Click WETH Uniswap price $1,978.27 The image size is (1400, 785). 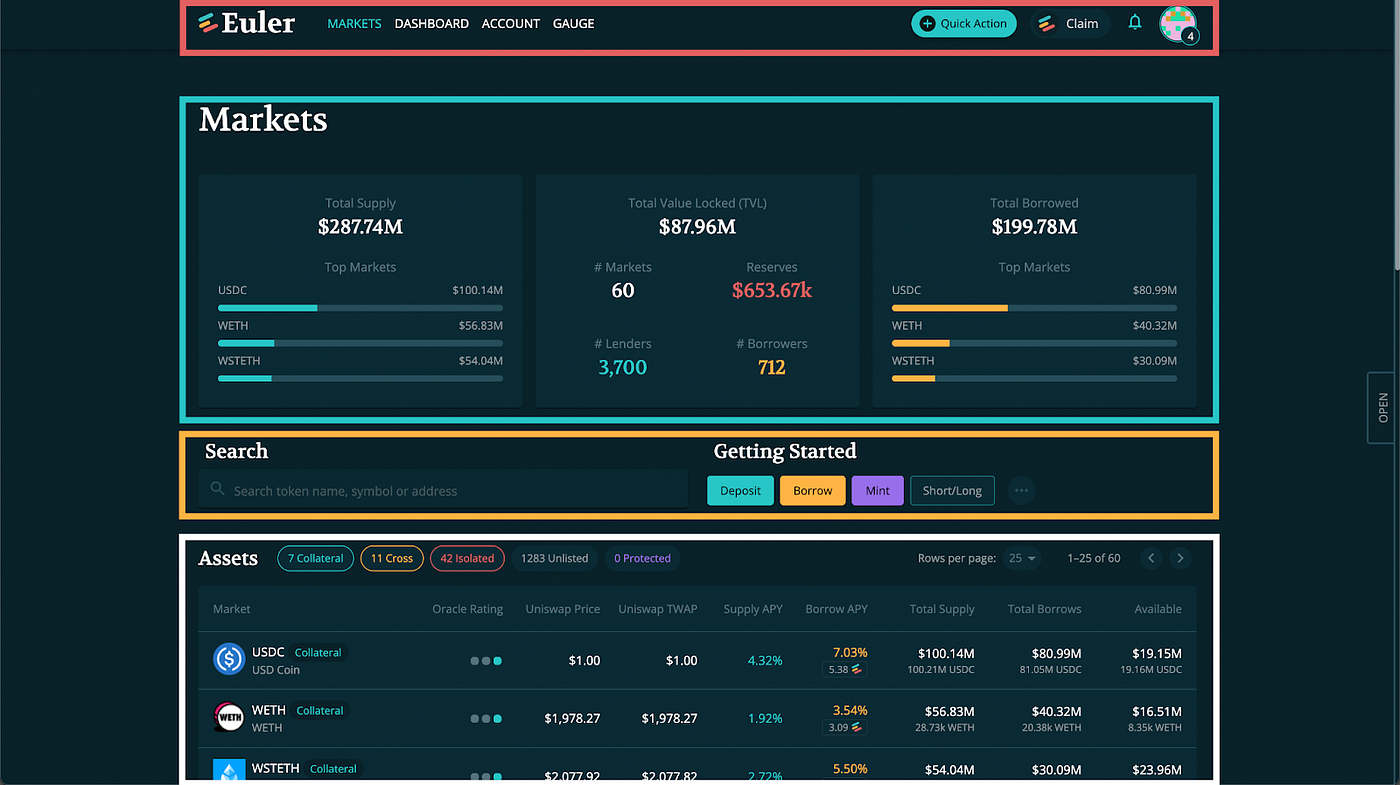pos(573,719)
